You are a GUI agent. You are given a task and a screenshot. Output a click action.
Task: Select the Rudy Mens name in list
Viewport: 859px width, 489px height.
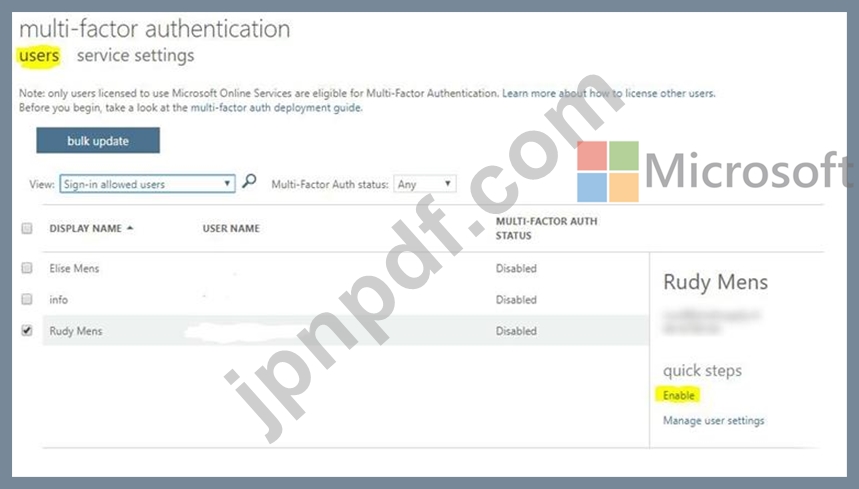[x=76, y=331]
